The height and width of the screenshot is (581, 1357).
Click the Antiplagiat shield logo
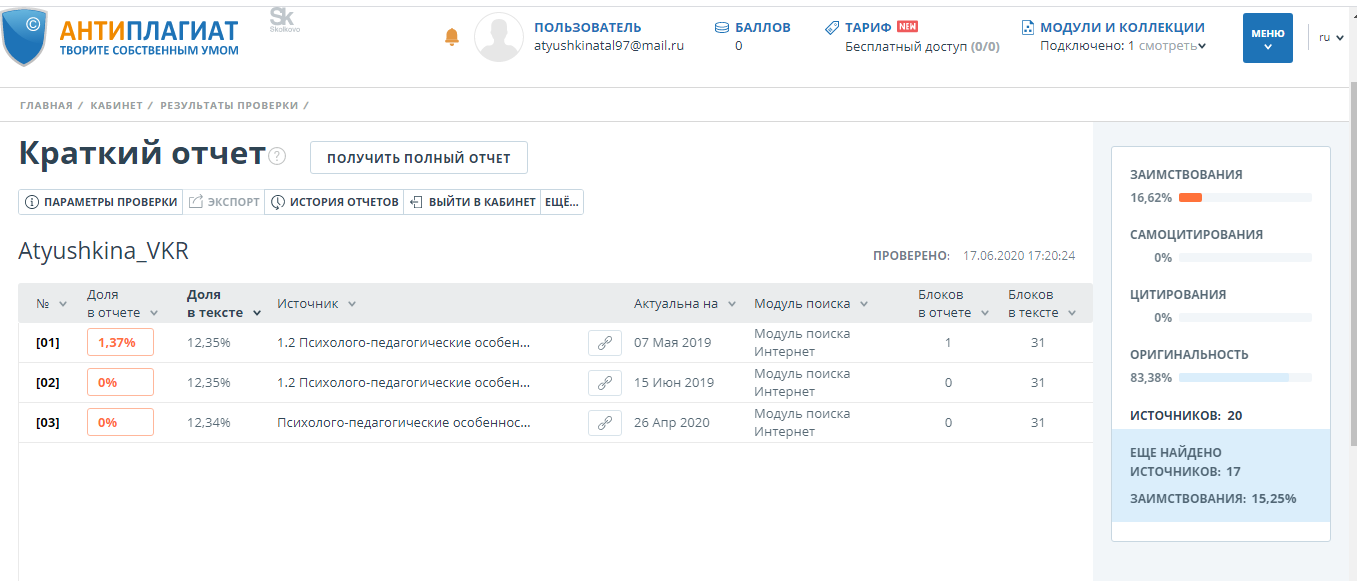tap(25, 35)
